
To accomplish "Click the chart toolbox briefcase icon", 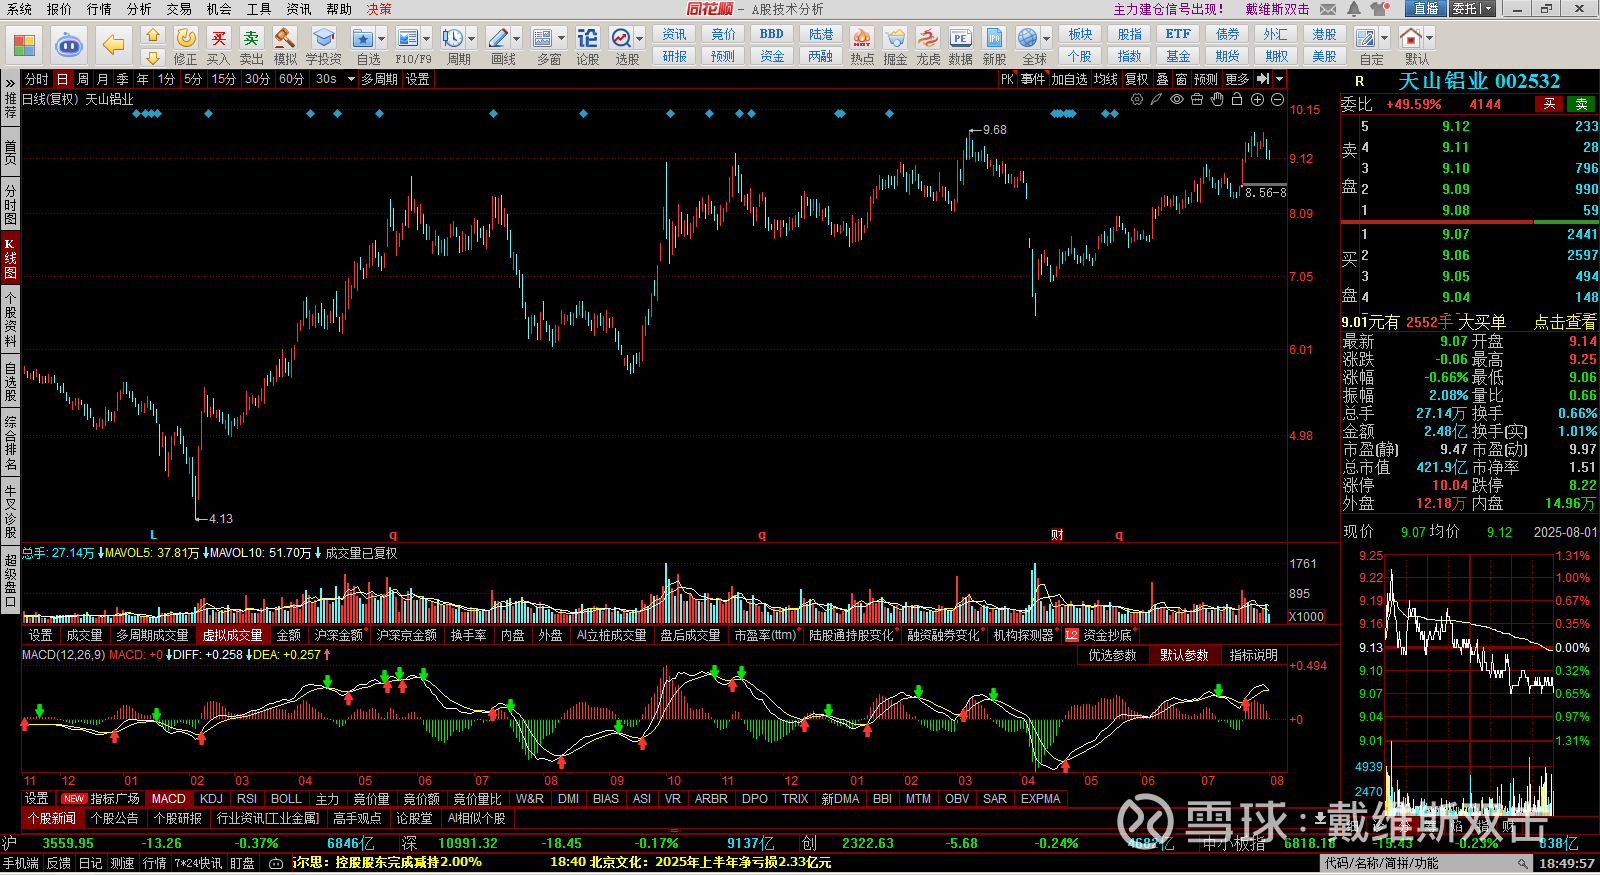I will [1197, 99].
